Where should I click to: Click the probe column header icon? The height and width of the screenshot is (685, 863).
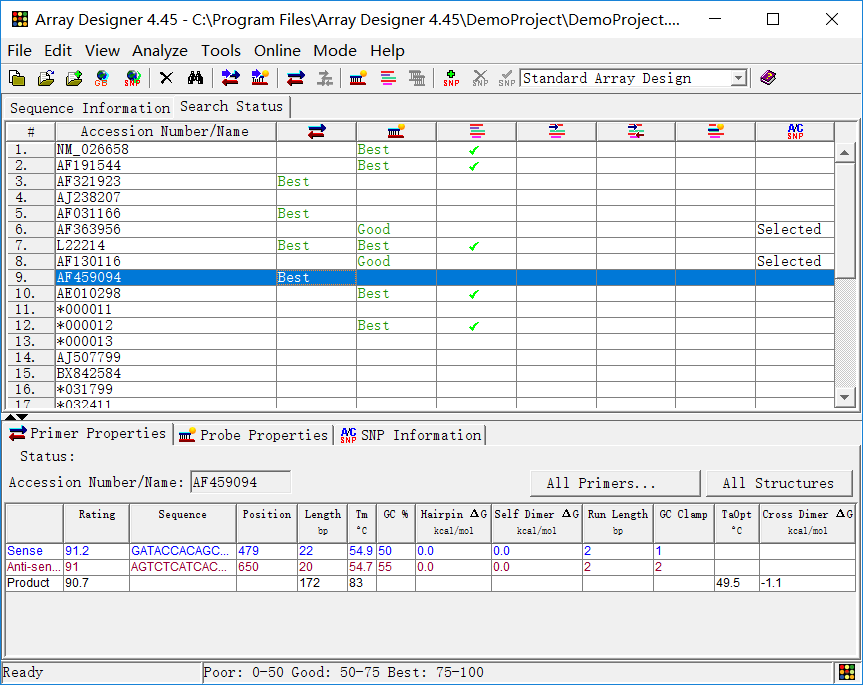point(396,131)
